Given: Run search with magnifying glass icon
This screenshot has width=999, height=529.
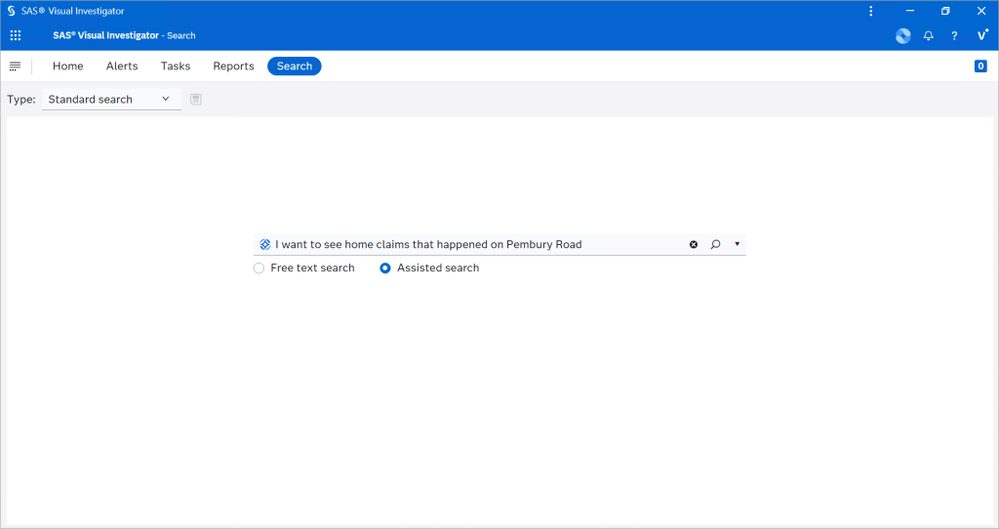Looking at the screenshot, I should click(x=715, y=244).
